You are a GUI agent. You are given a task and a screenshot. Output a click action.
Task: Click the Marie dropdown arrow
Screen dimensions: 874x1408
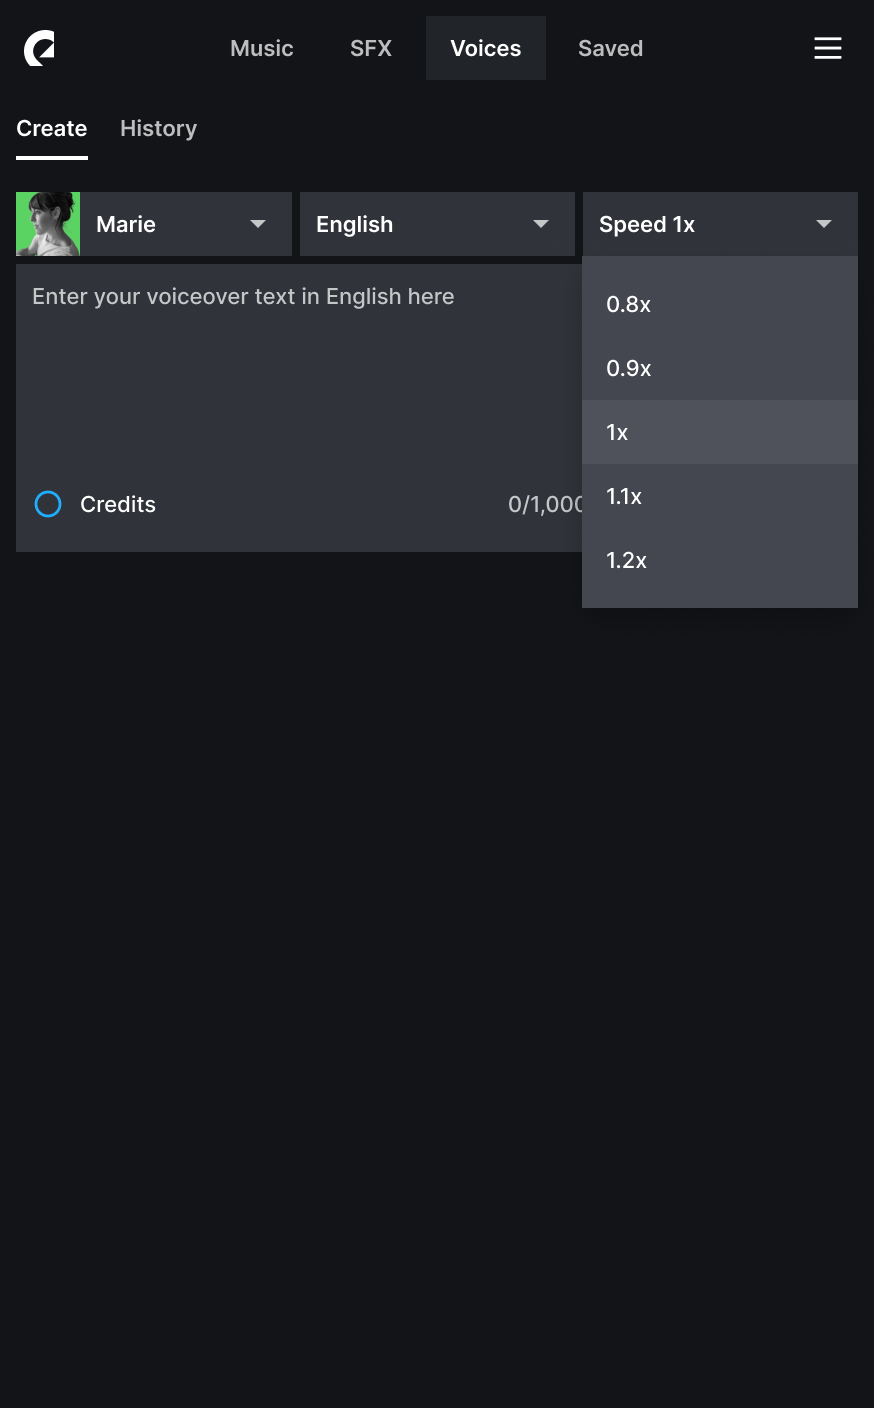(x=258, y=224)
